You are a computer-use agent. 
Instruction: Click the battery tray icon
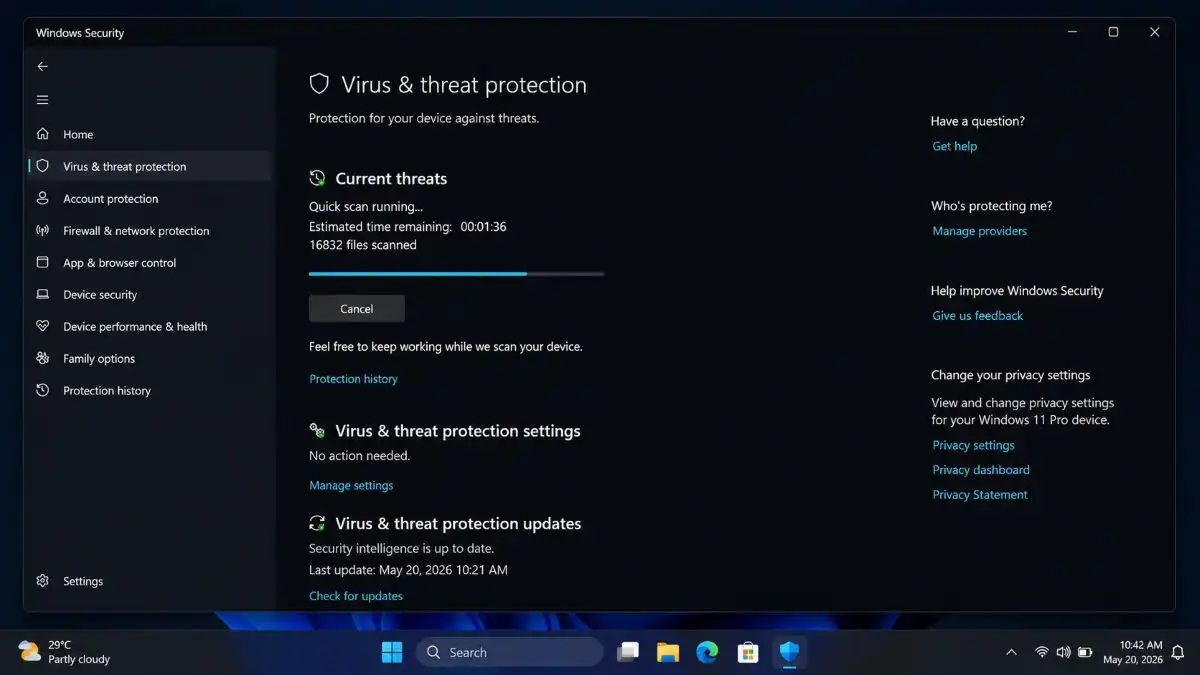(1085, 652)
